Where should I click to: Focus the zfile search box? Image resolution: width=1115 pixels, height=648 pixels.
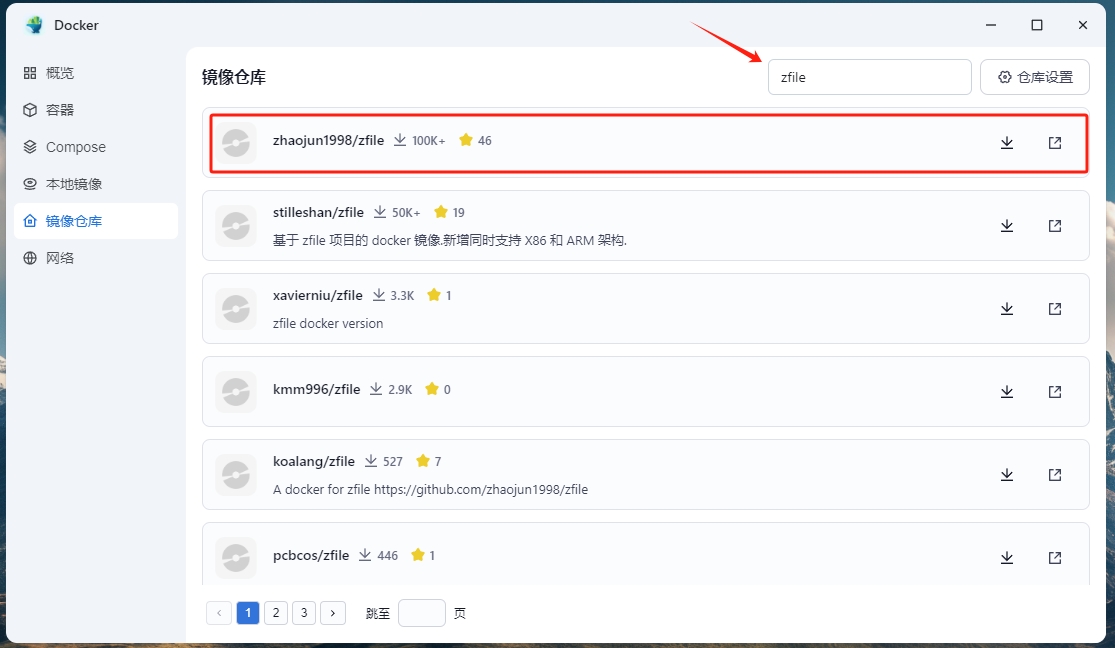click(870, 77)
